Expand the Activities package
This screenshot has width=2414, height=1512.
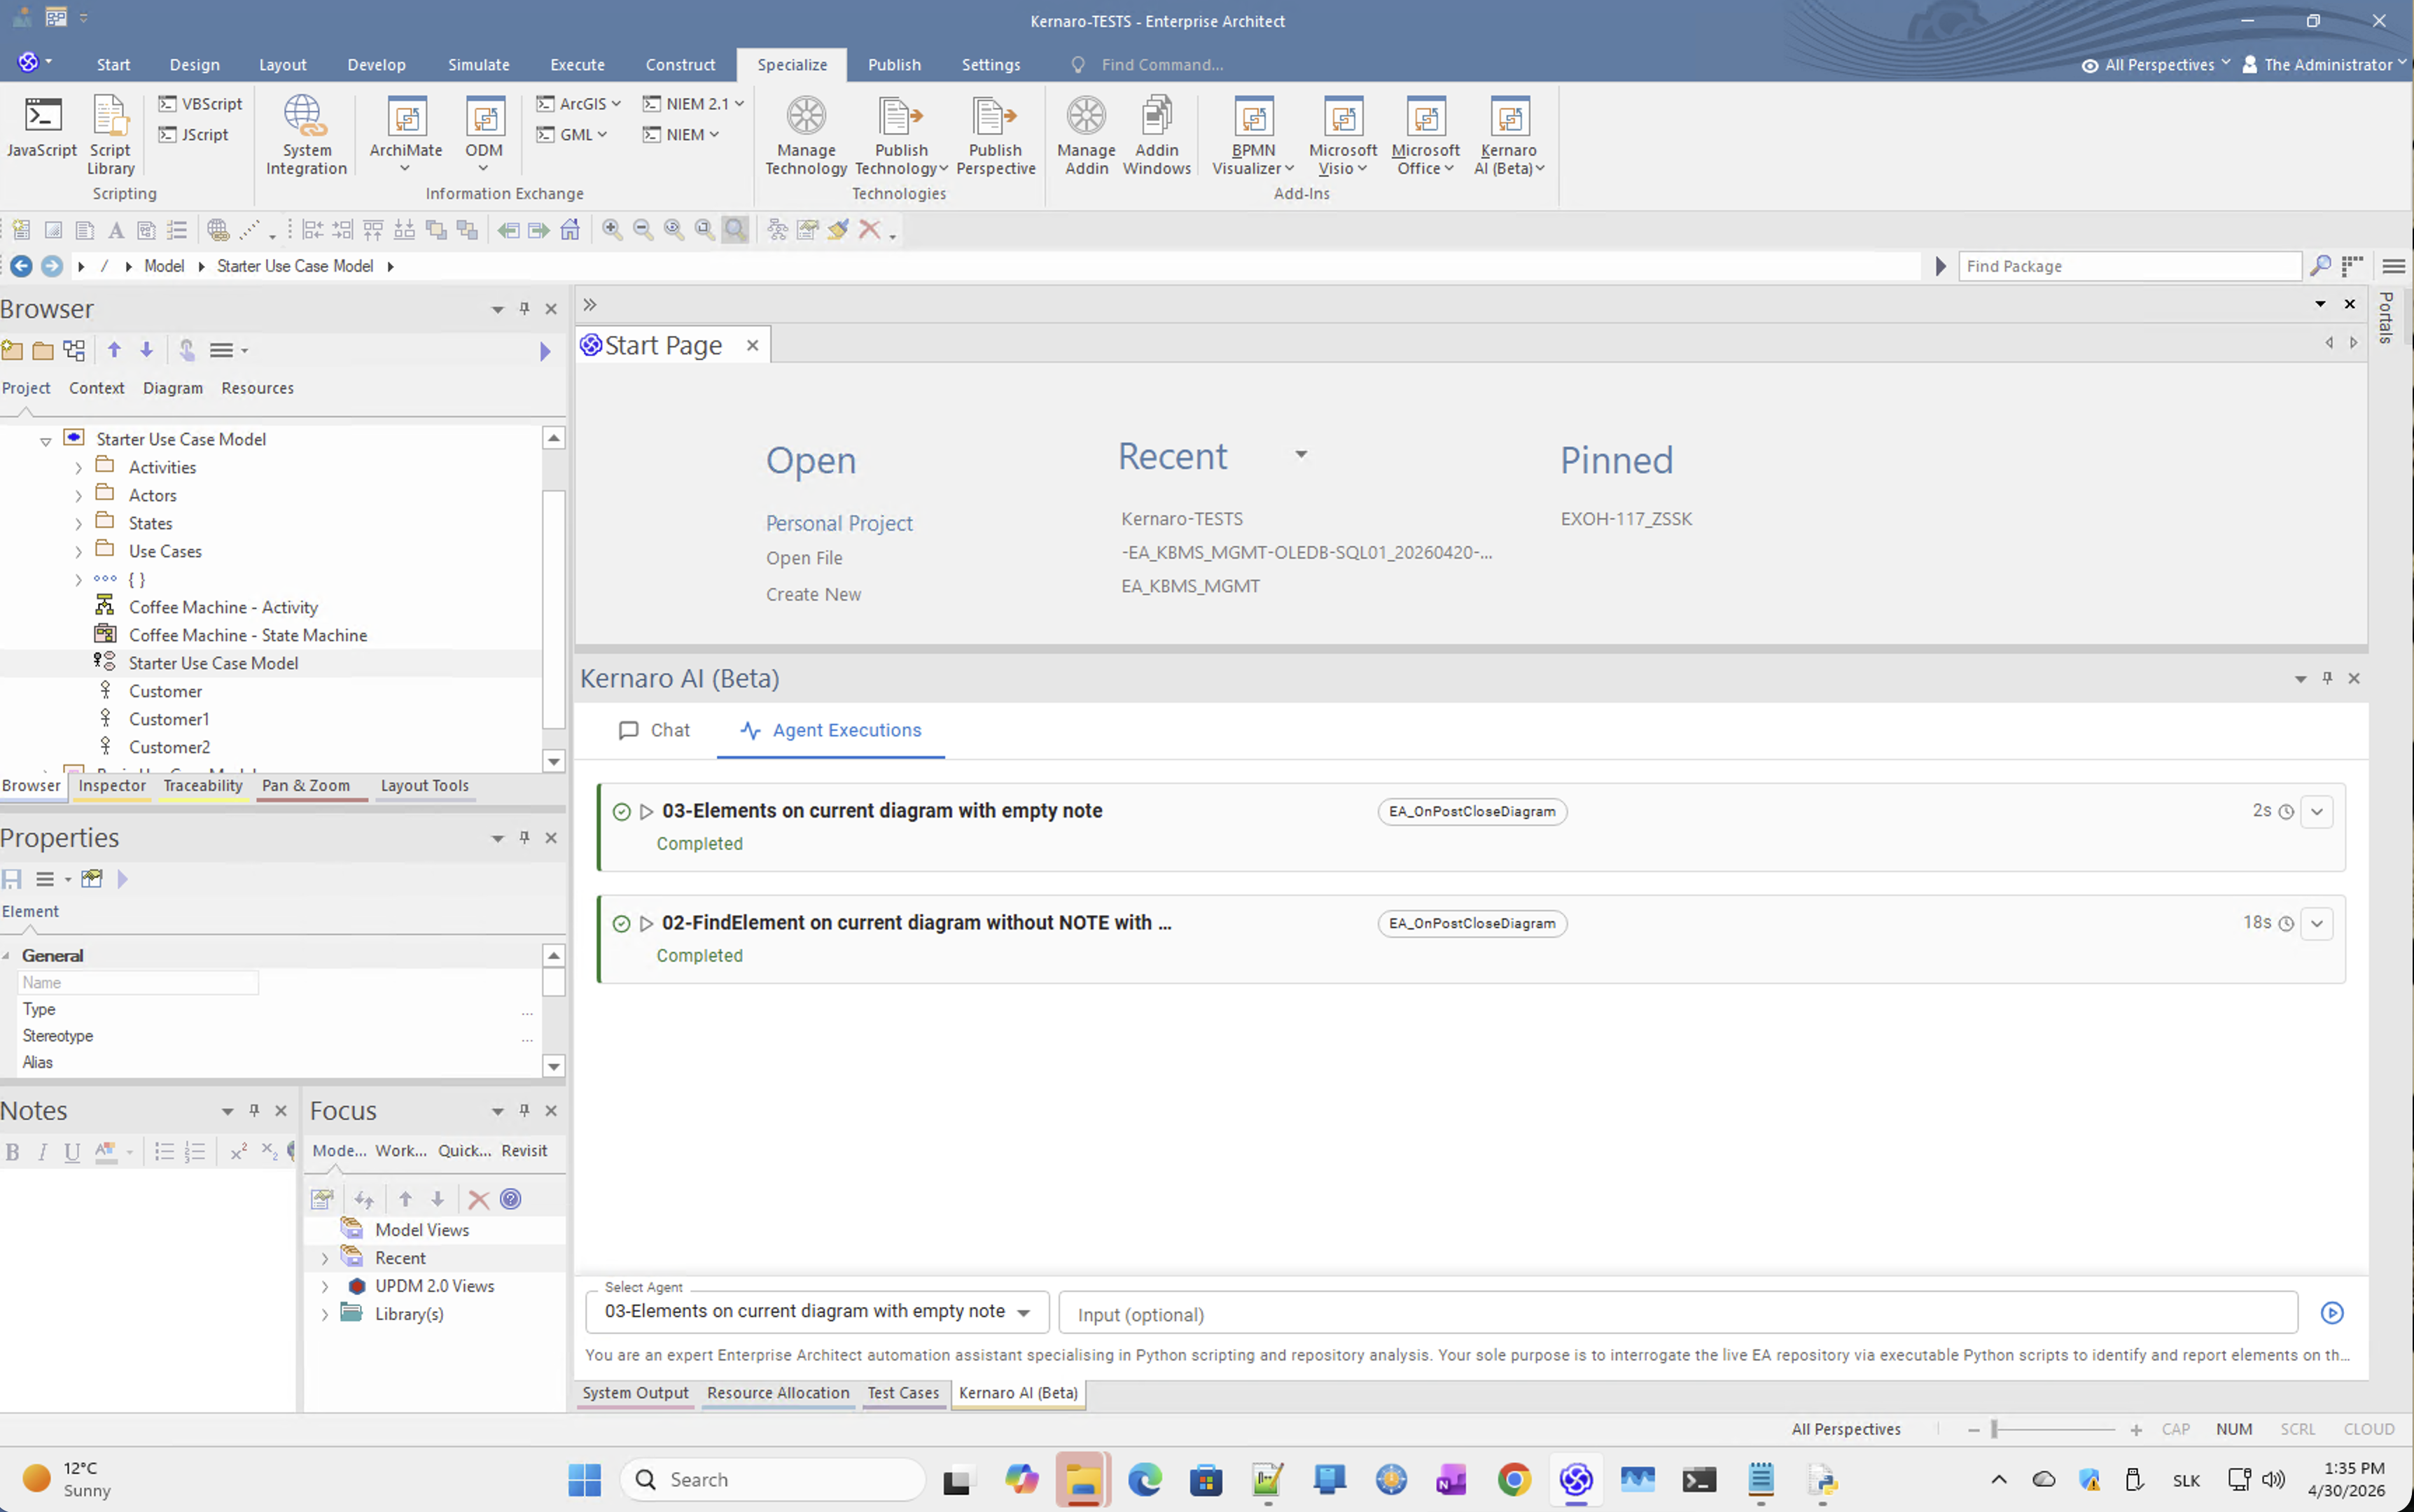78,468
